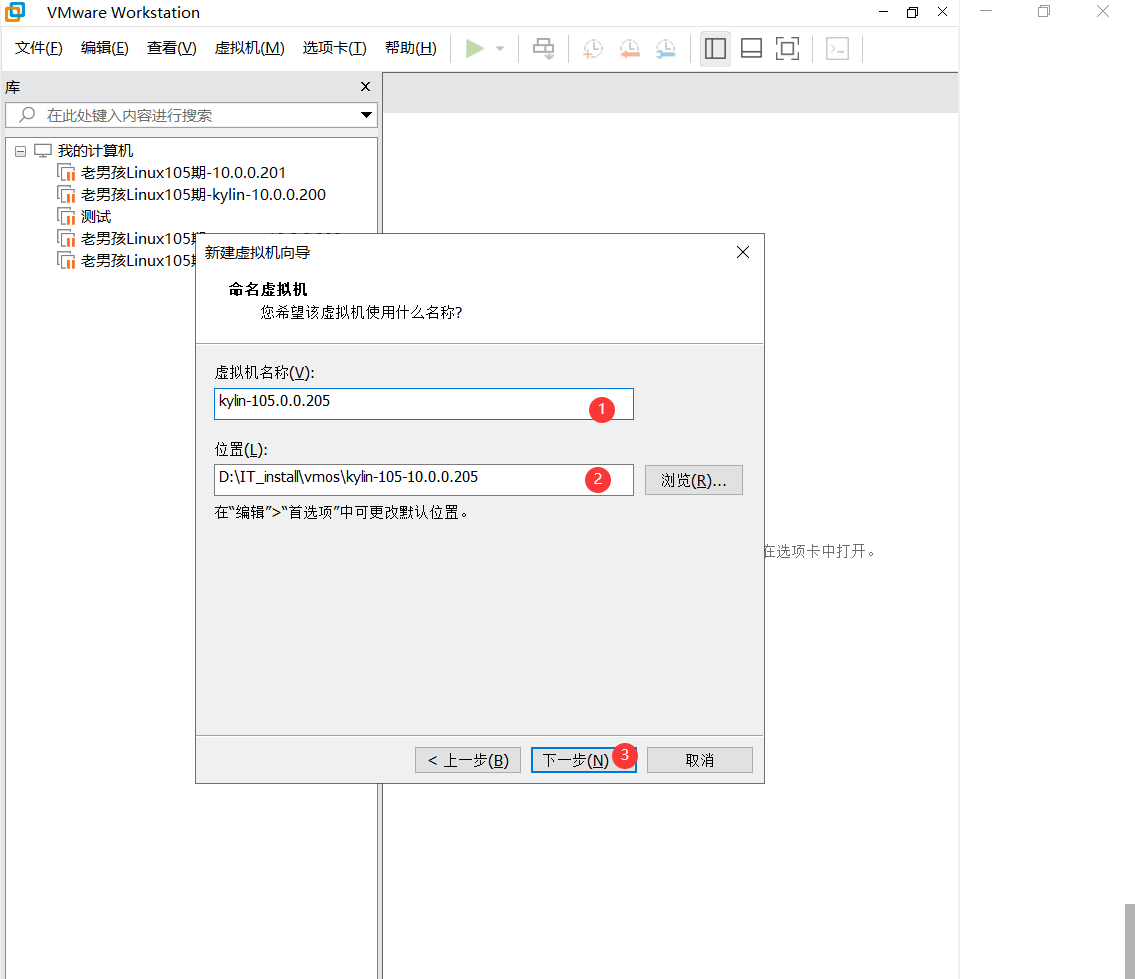Click the icon of VM 10.0.0.201

[66, 173]
